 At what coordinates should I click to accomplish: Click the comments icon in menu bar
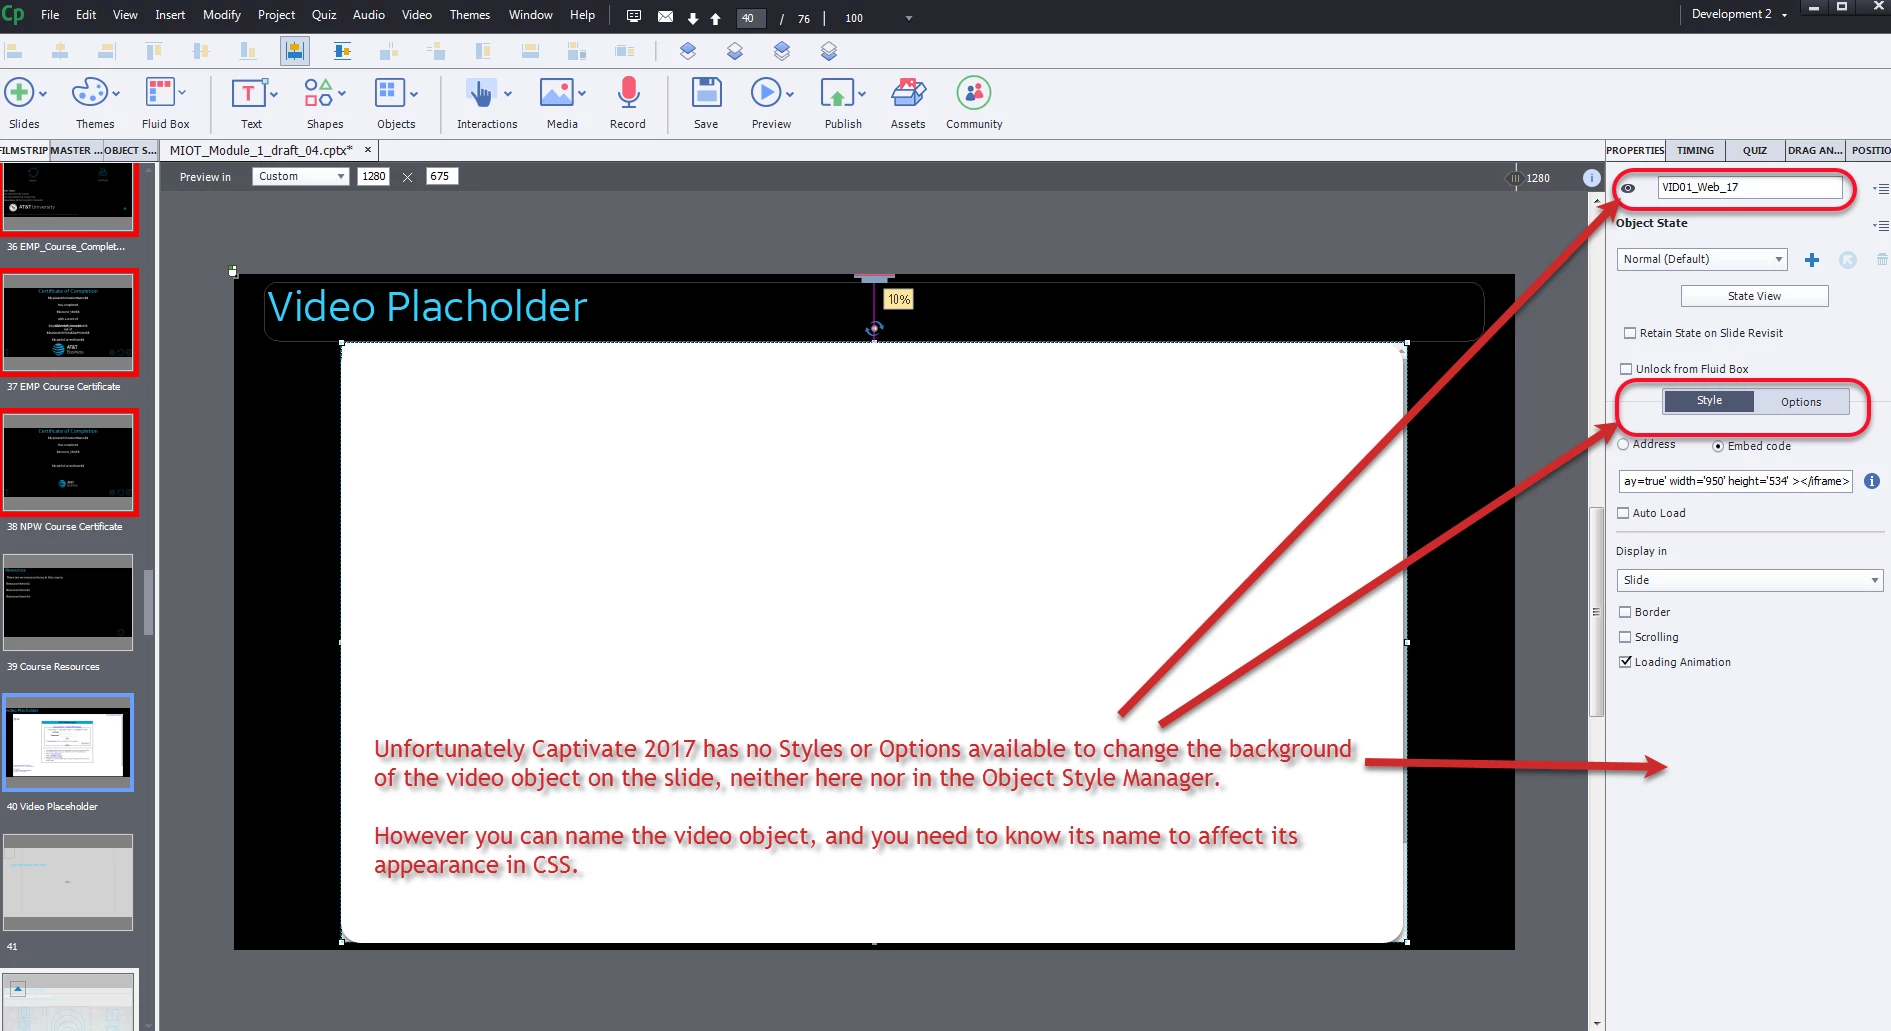click(634, 16)
